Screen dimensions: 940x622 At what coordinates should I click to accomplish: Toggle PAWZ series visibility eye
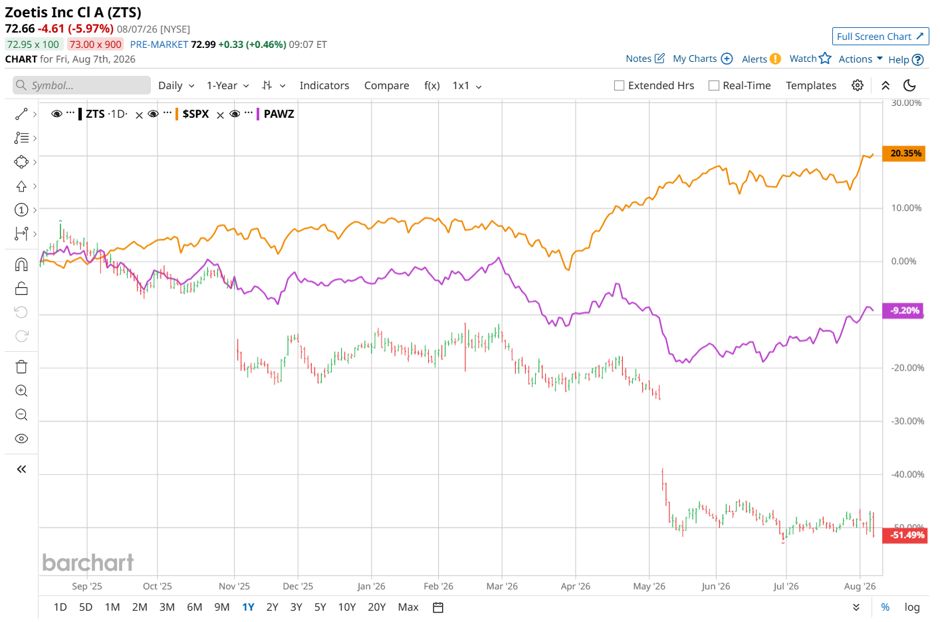(x=234, y=113)
